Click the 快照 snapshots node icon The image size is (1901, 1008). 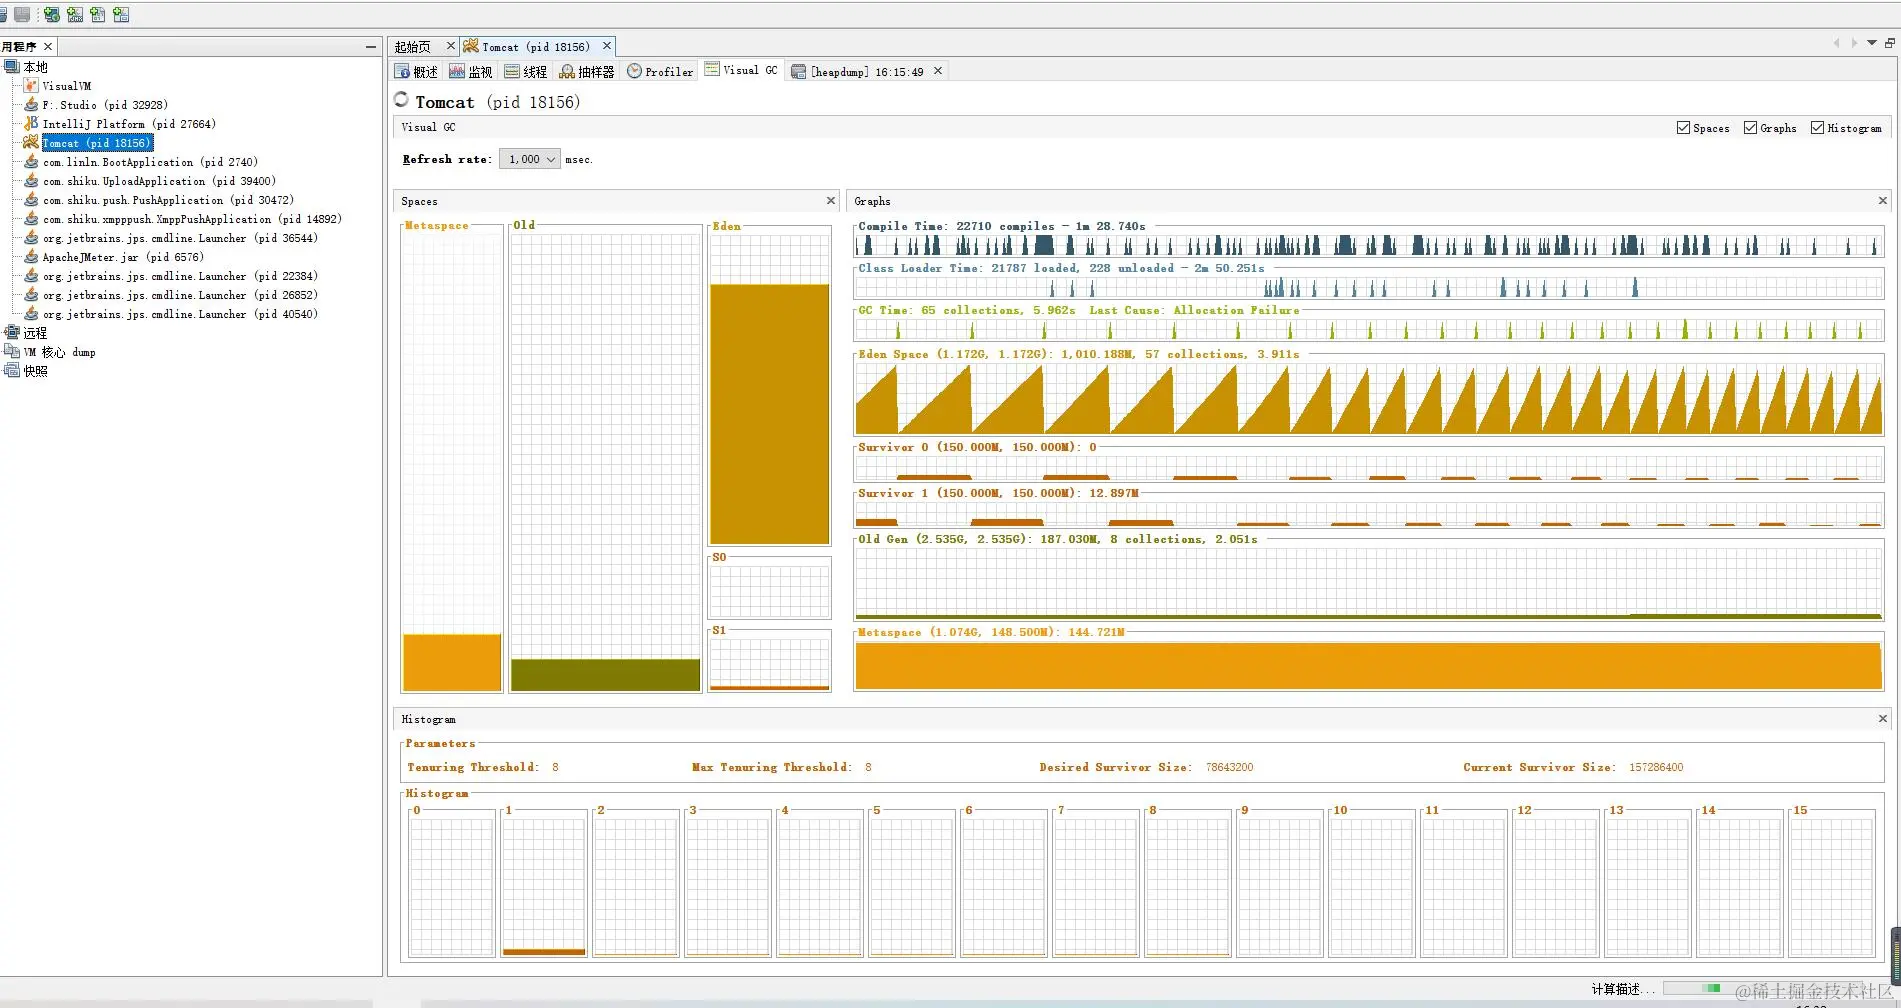(12, 371)
